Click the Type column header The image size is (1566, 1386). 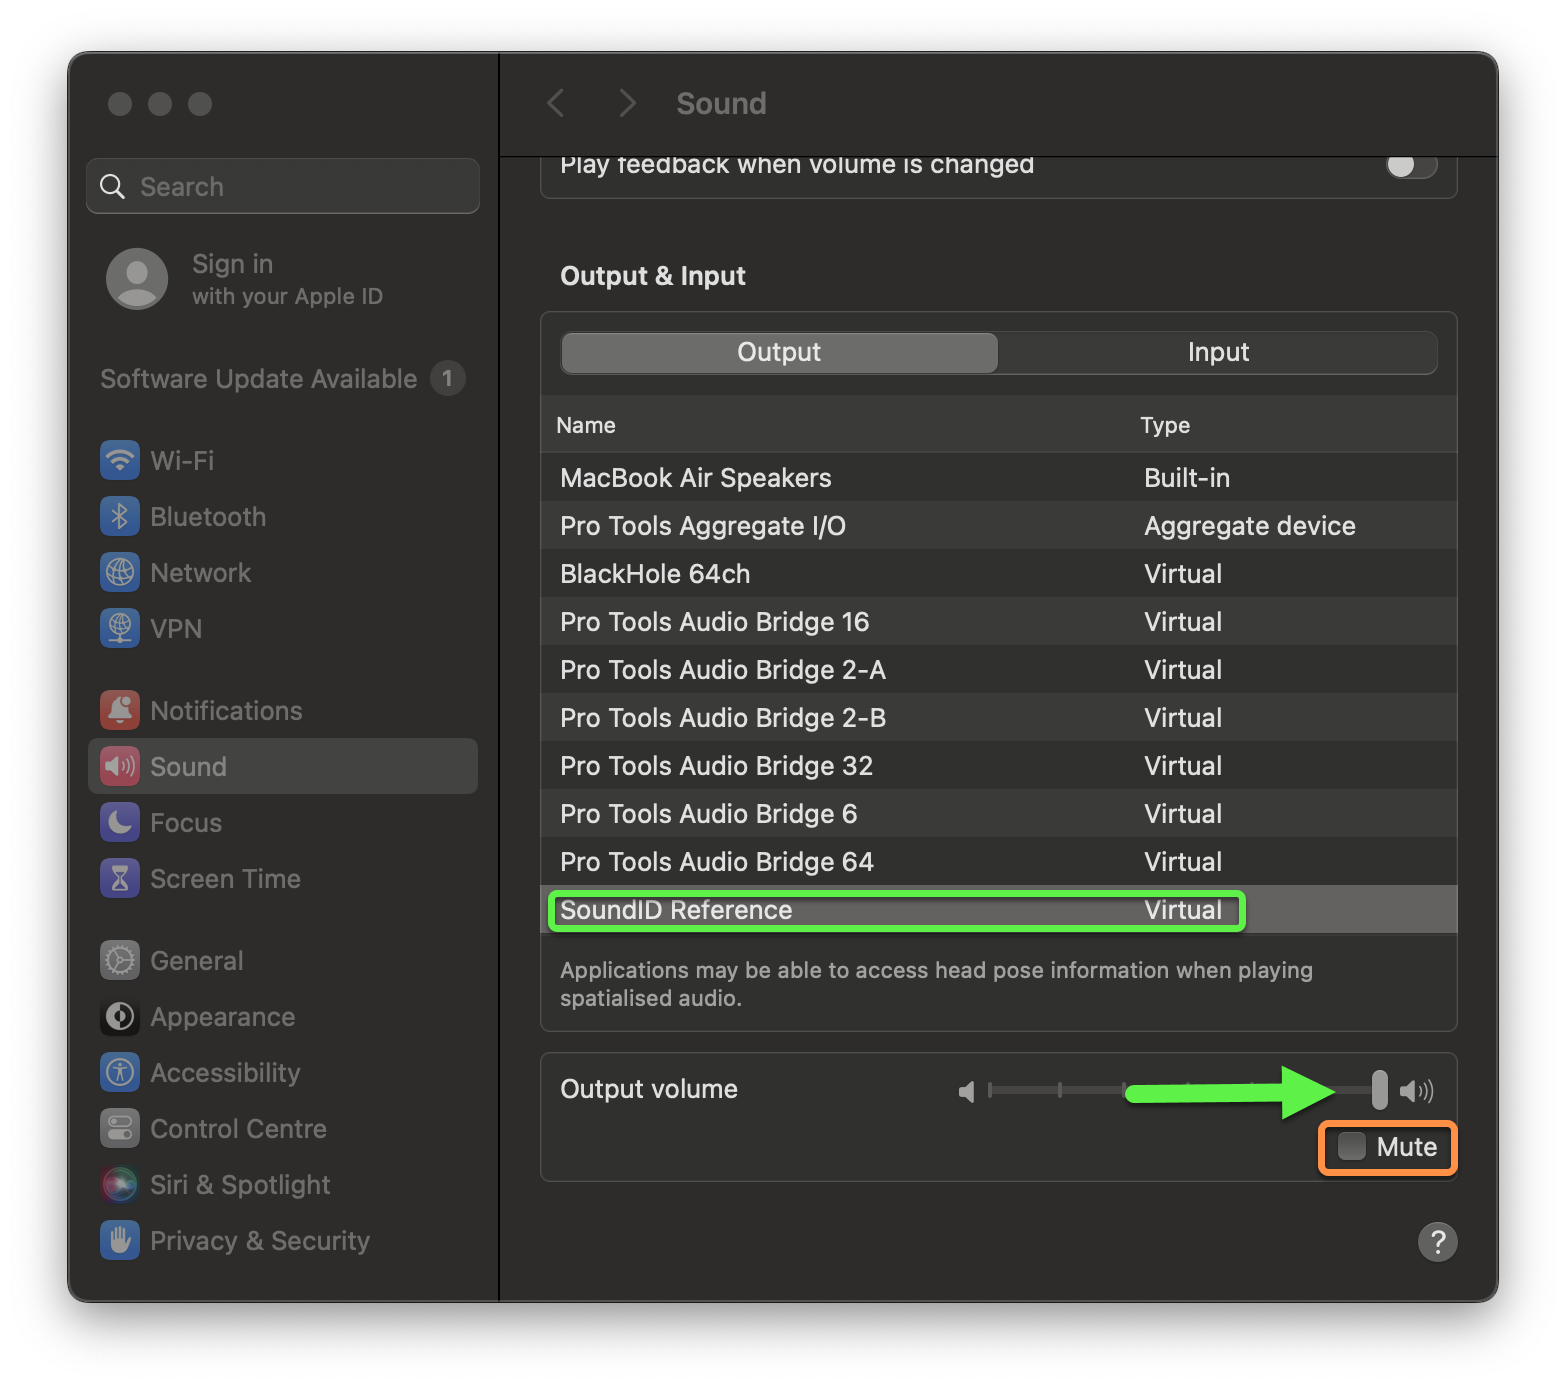tap(1165, 425)
